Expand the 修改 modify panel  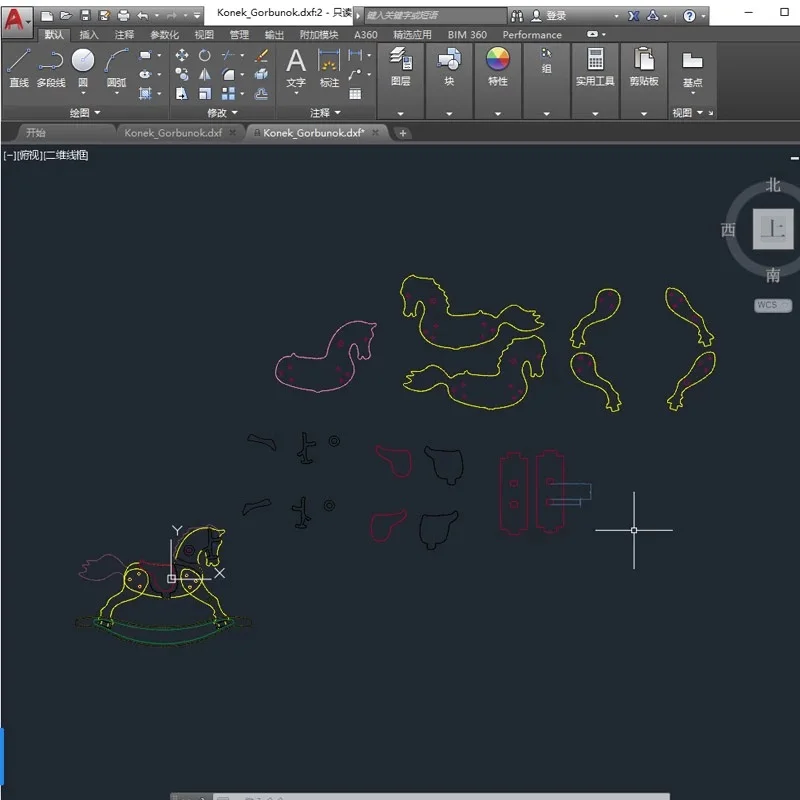[x=222, y=112]
